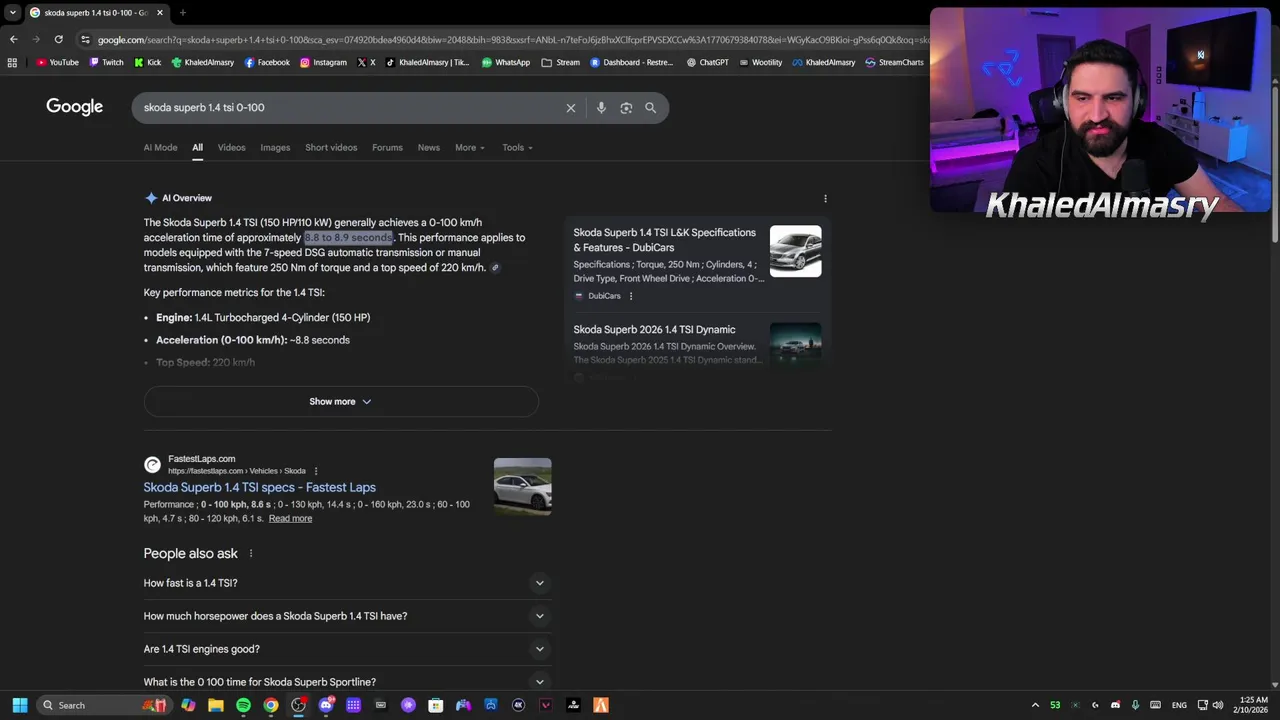Click the volume speaker tray icon
The image size is (1280, 720).
coord(1218,705)
